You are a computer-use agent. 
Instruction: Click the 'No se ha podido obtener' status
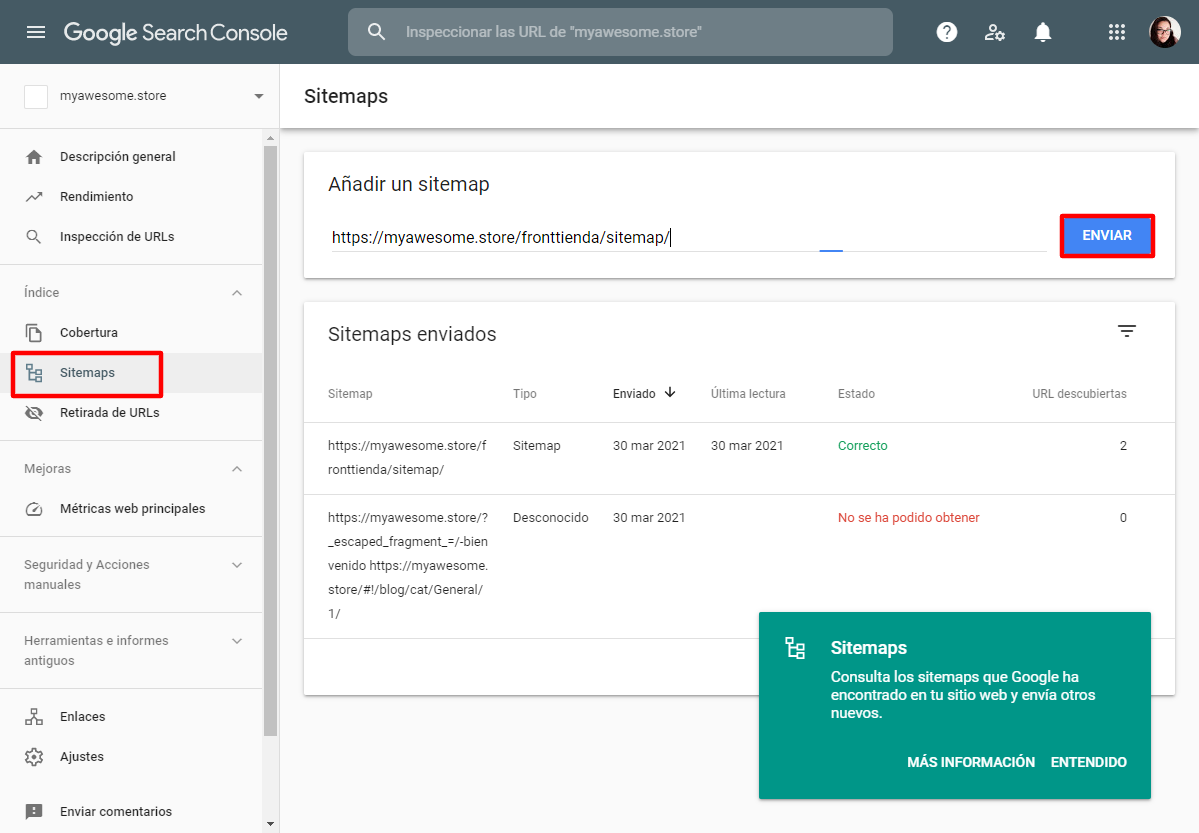point(908,518)
